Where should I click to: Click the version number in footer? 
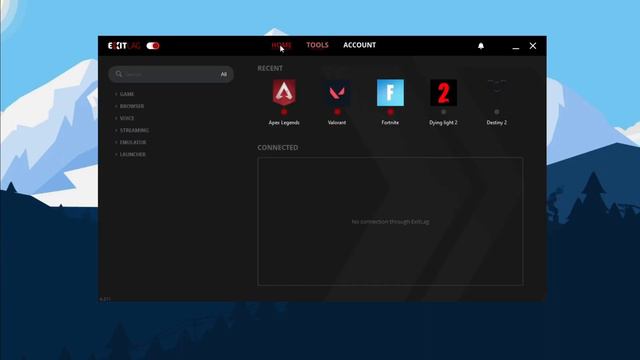[x=105, y=299]
